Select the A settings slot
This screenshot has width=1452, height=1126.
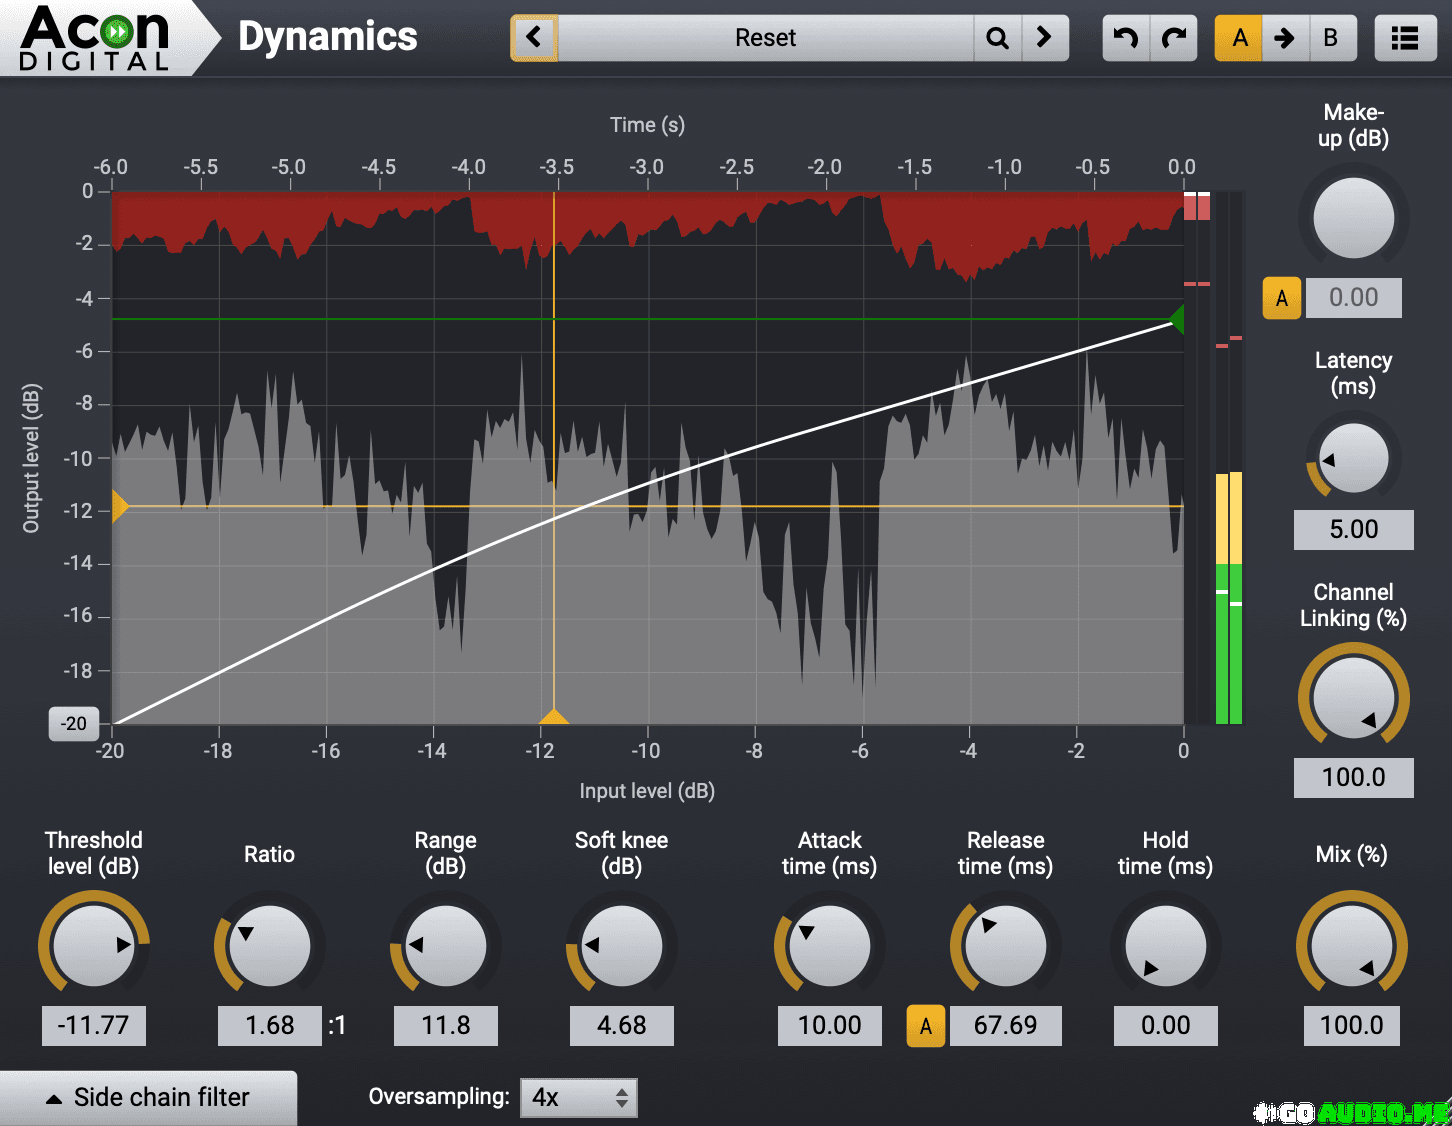click(x=1239, y=38)
